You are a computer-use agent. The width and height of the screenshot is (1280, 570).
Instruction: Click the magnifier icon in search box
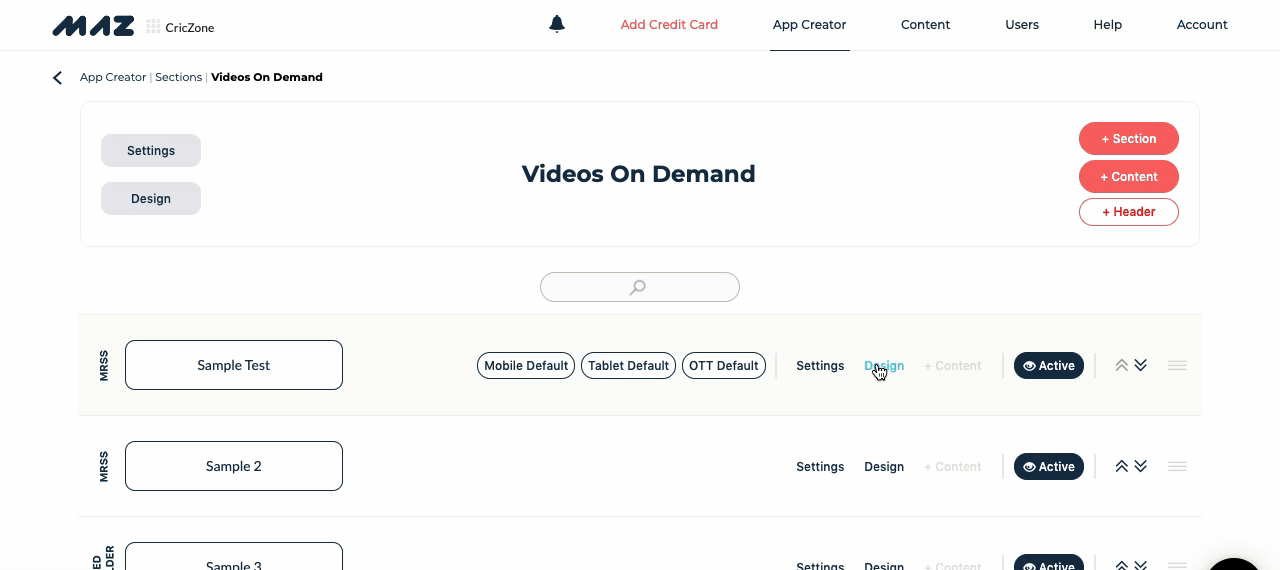(x=638, y=288)
